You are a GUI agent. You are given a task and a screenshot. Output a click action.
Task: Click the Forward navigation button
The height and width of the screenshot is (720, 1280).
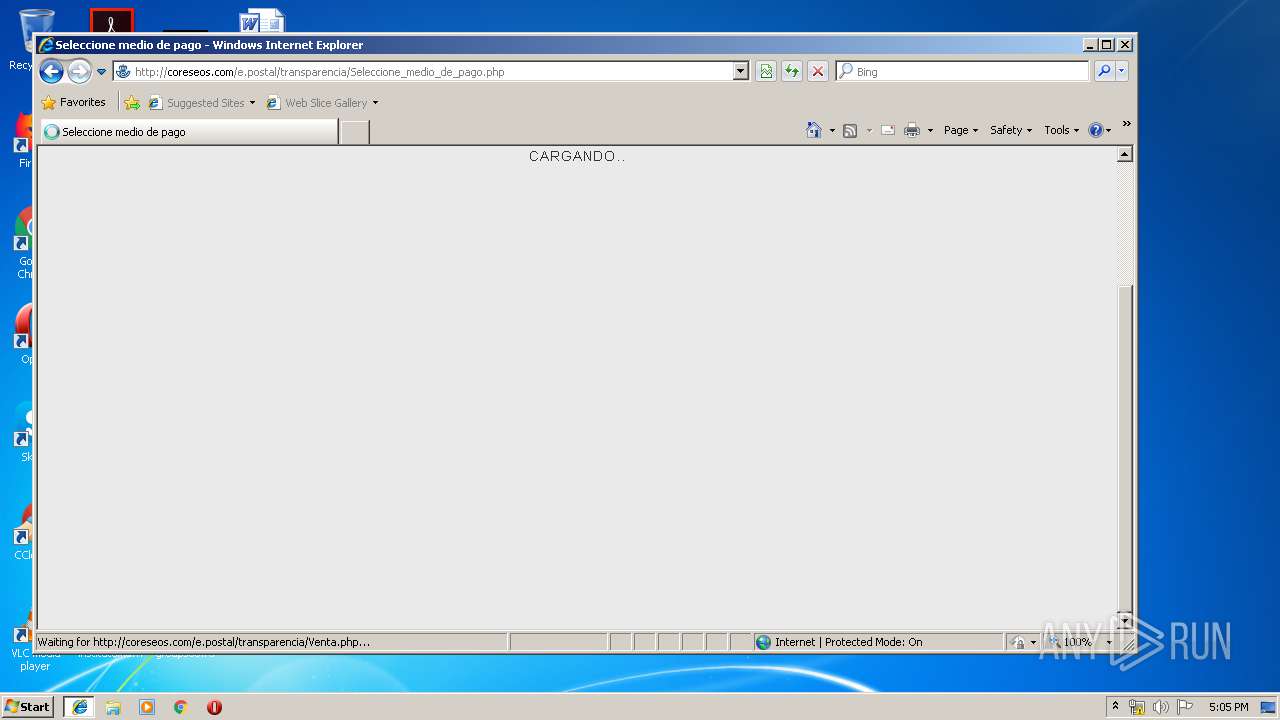coord(79,71)
